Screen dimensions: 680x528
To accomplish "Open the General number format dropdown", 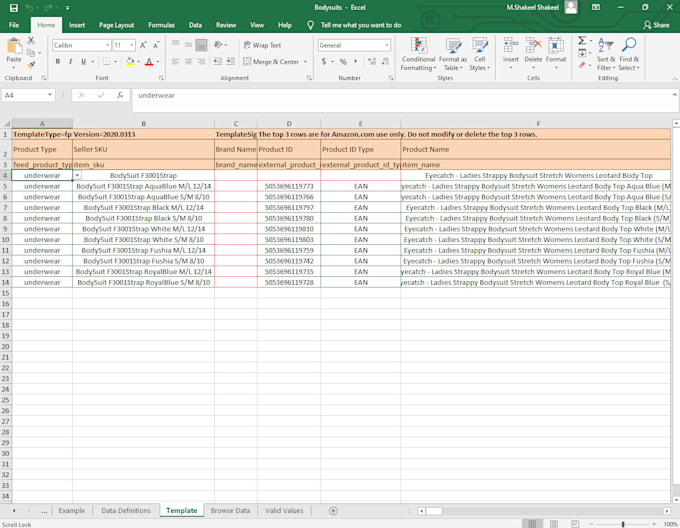I will [x=386, y=45].
